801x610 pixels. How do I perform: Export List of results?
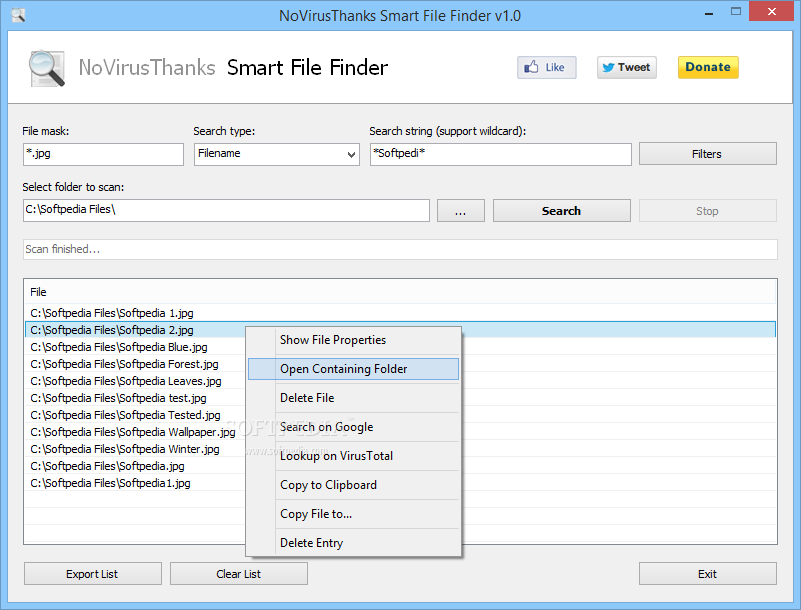(x=92, y=574)
